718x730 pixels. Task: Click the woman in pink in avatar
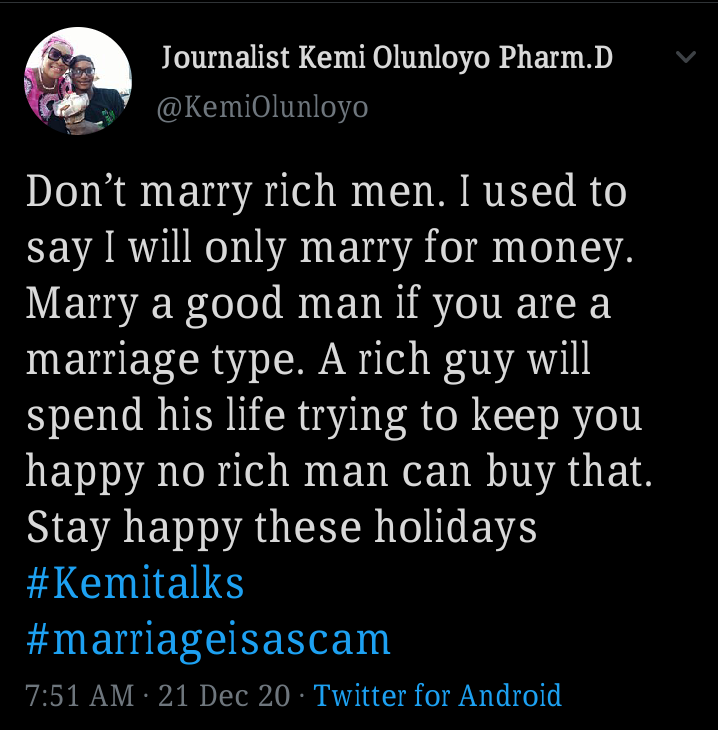click(47, 79)
